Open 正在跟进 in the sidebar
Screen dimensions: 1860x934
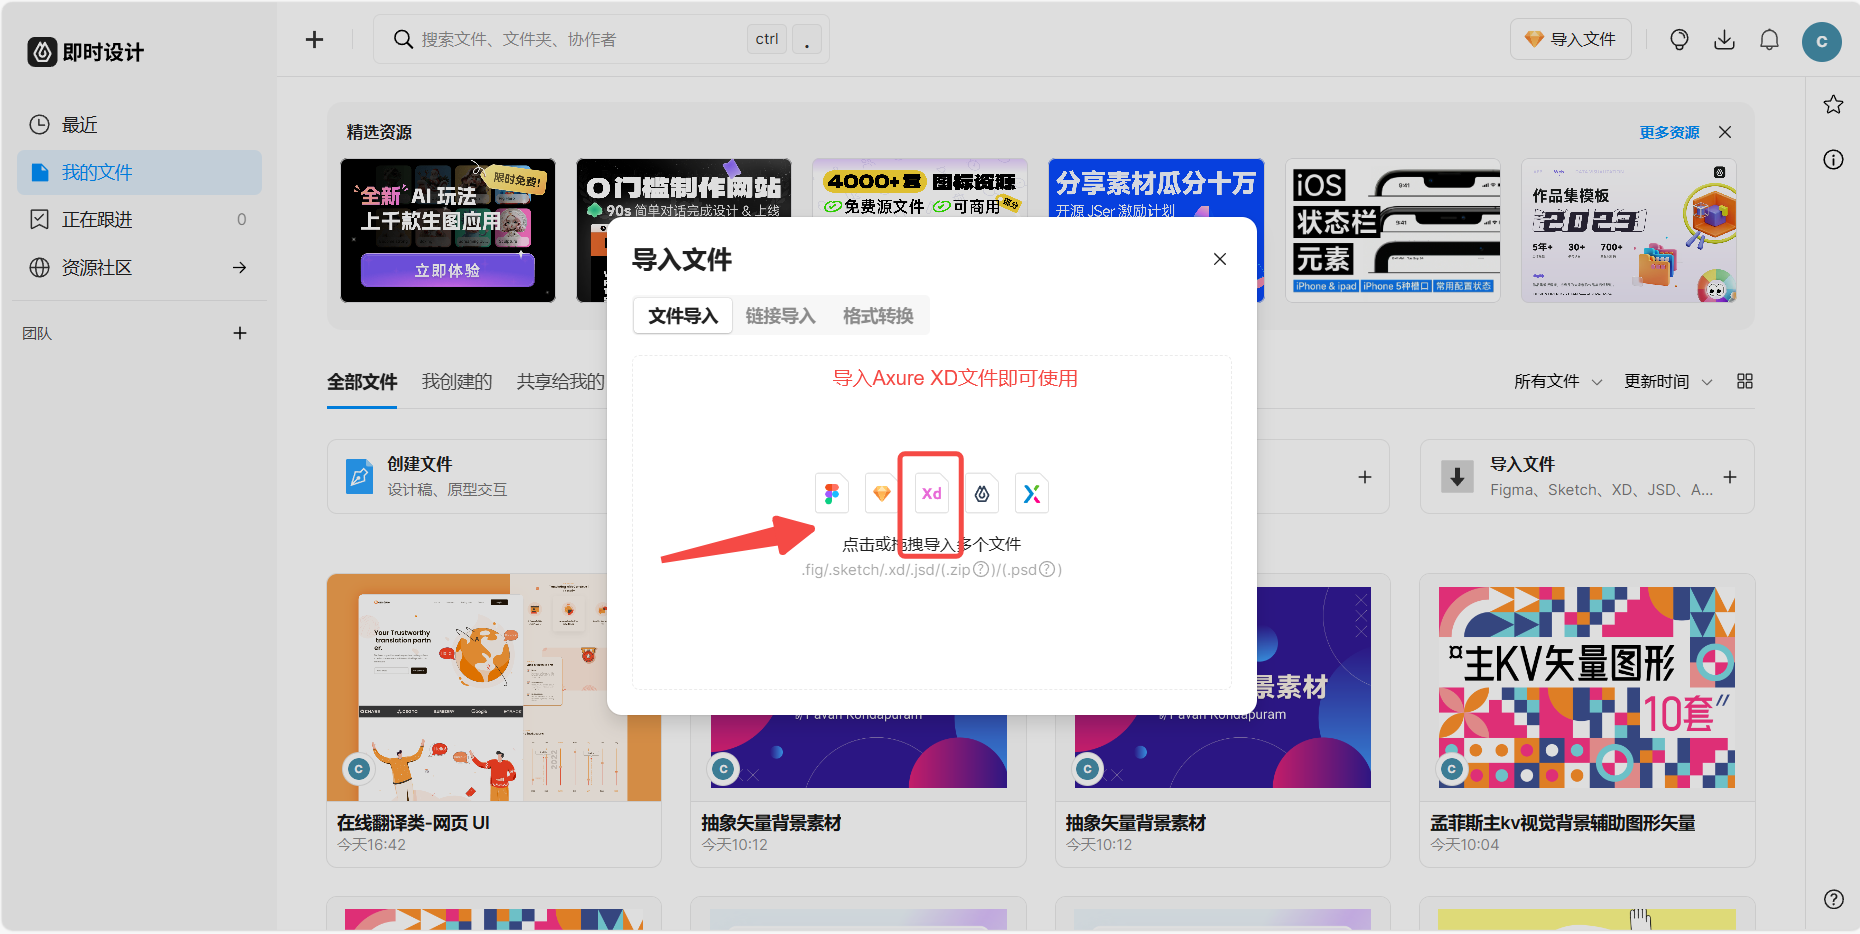[x=139, y=219]
